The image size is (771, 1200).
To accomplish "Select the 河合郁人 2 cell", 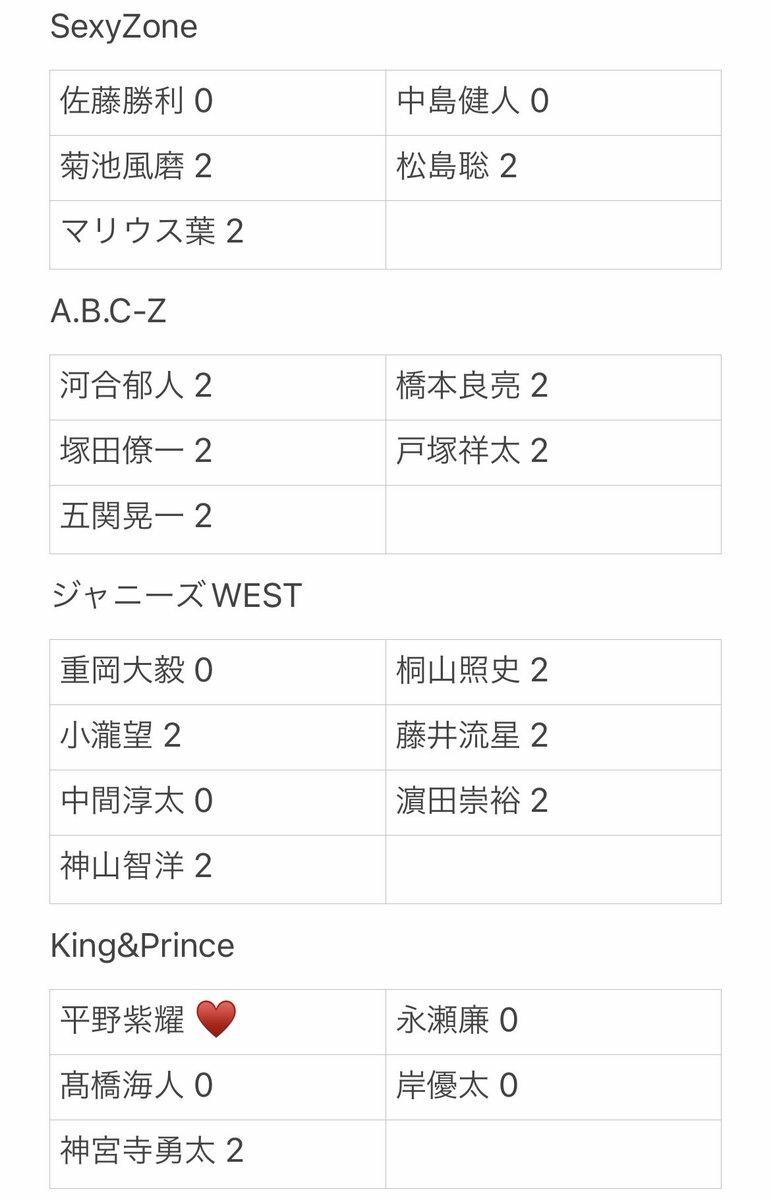I will point(218,387).
